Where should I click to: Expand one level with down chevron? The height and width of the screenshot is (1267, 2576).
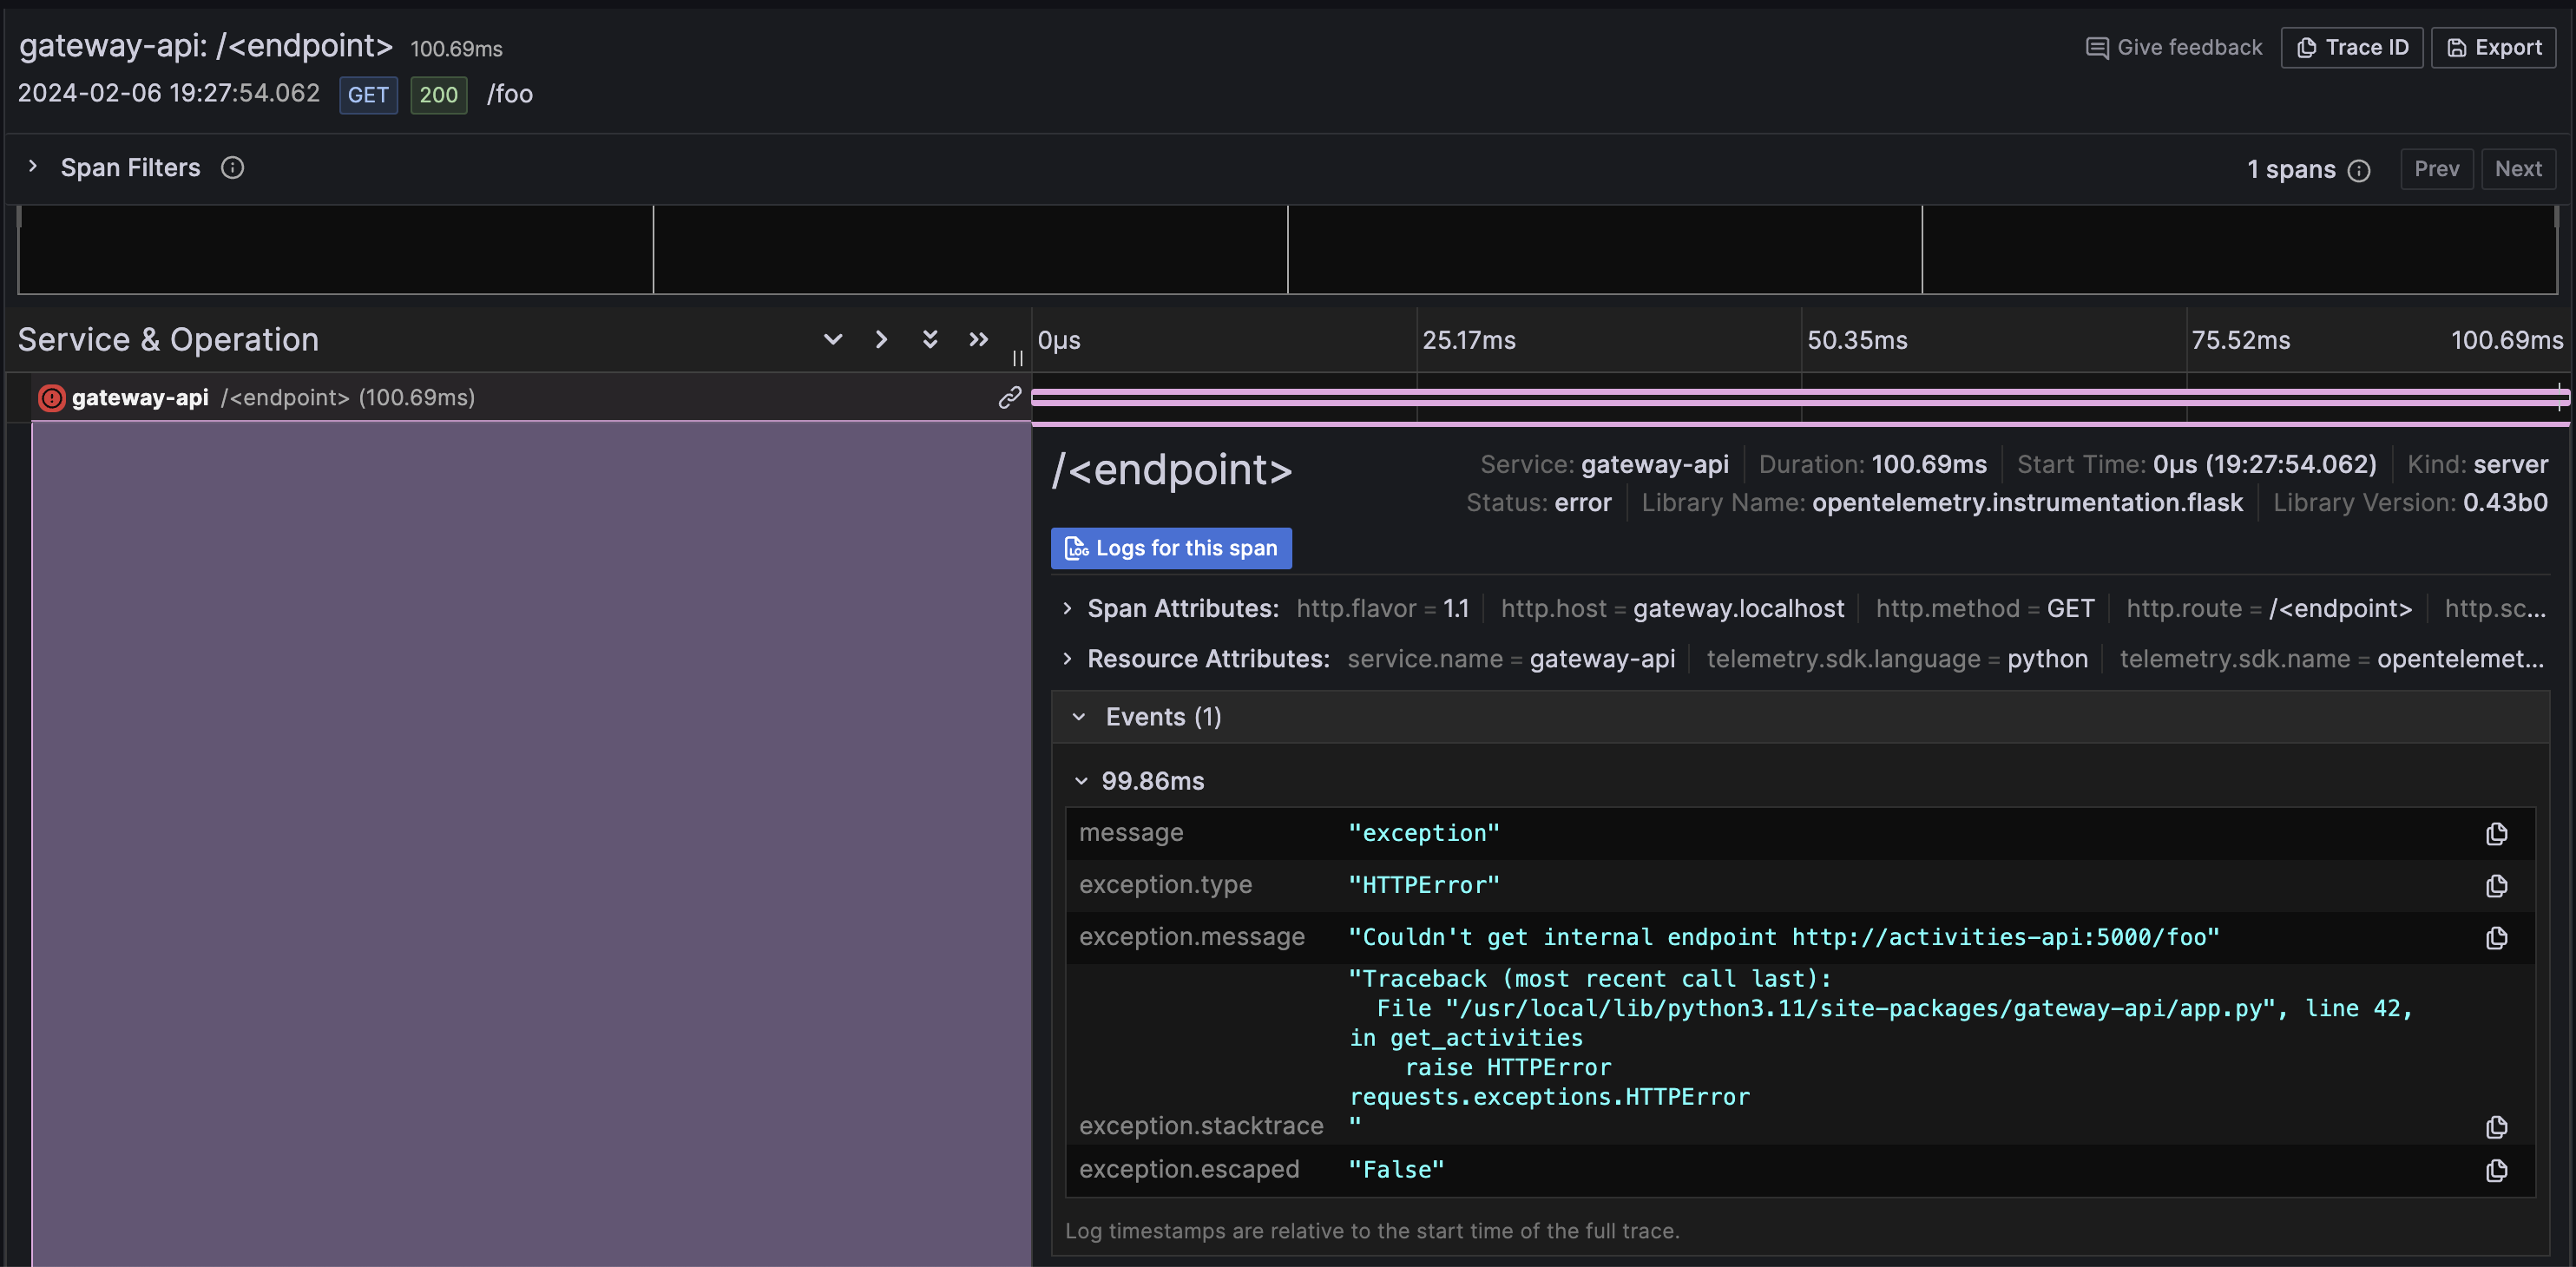(832, 339)
